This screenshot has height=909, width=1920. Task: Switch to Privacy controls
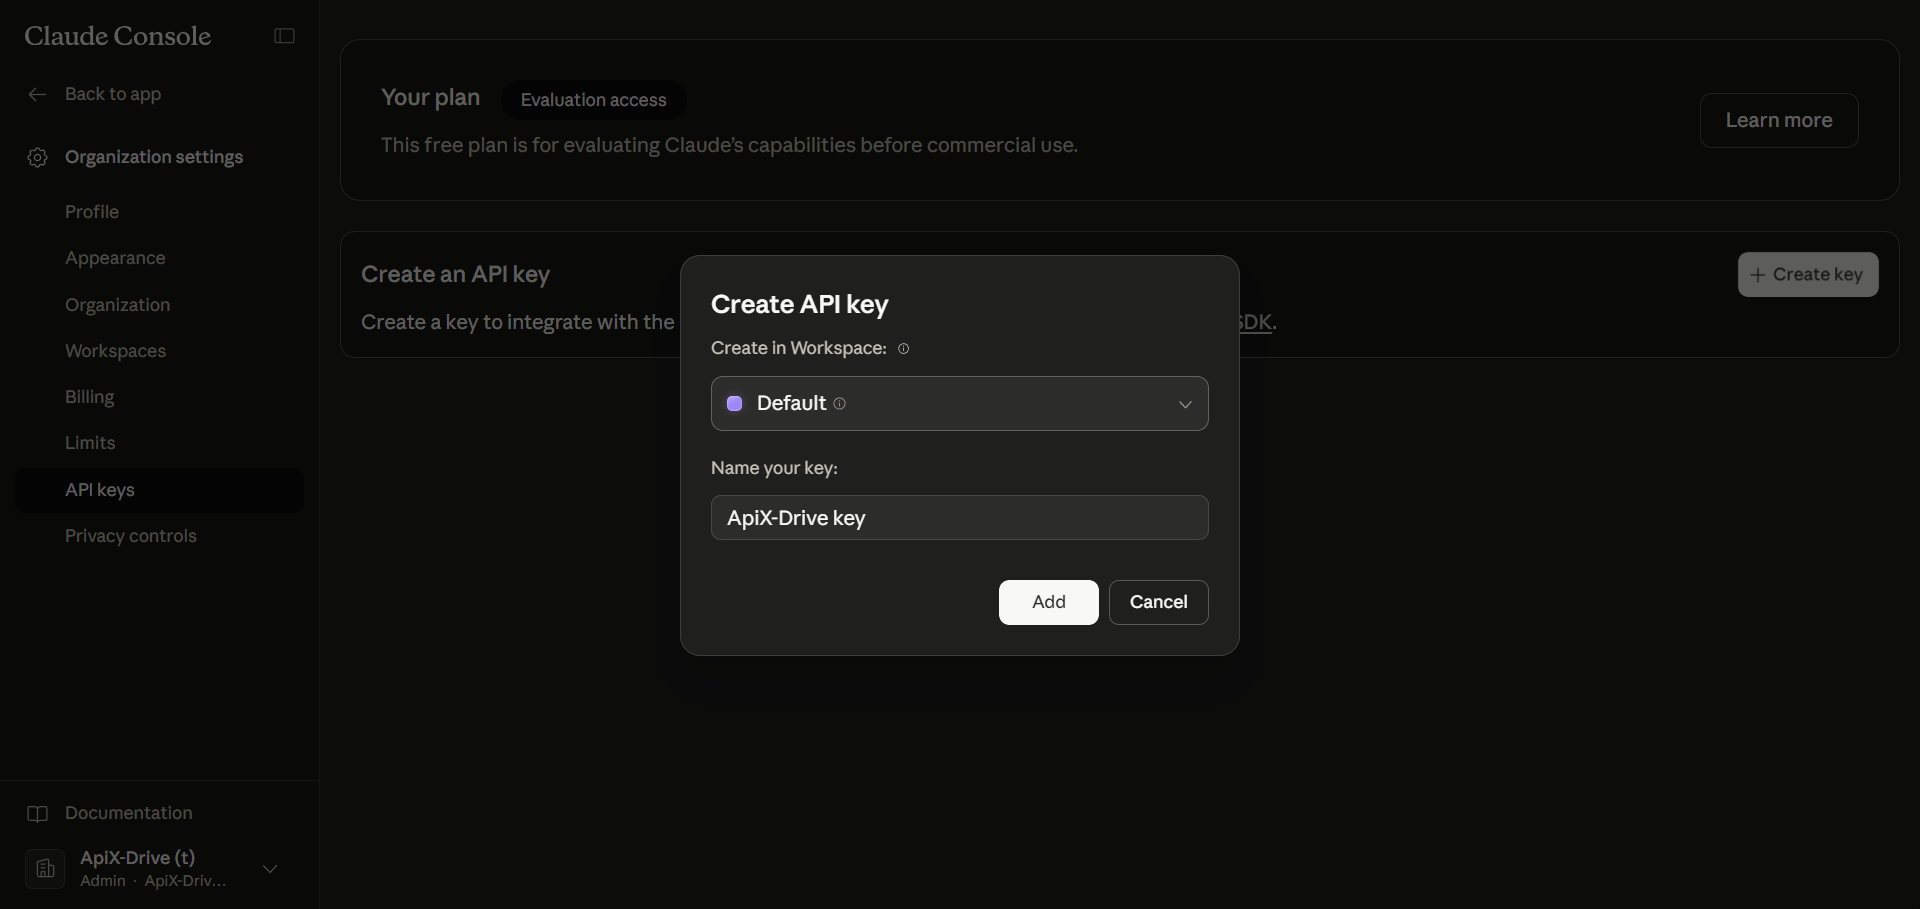pos(130,536)
